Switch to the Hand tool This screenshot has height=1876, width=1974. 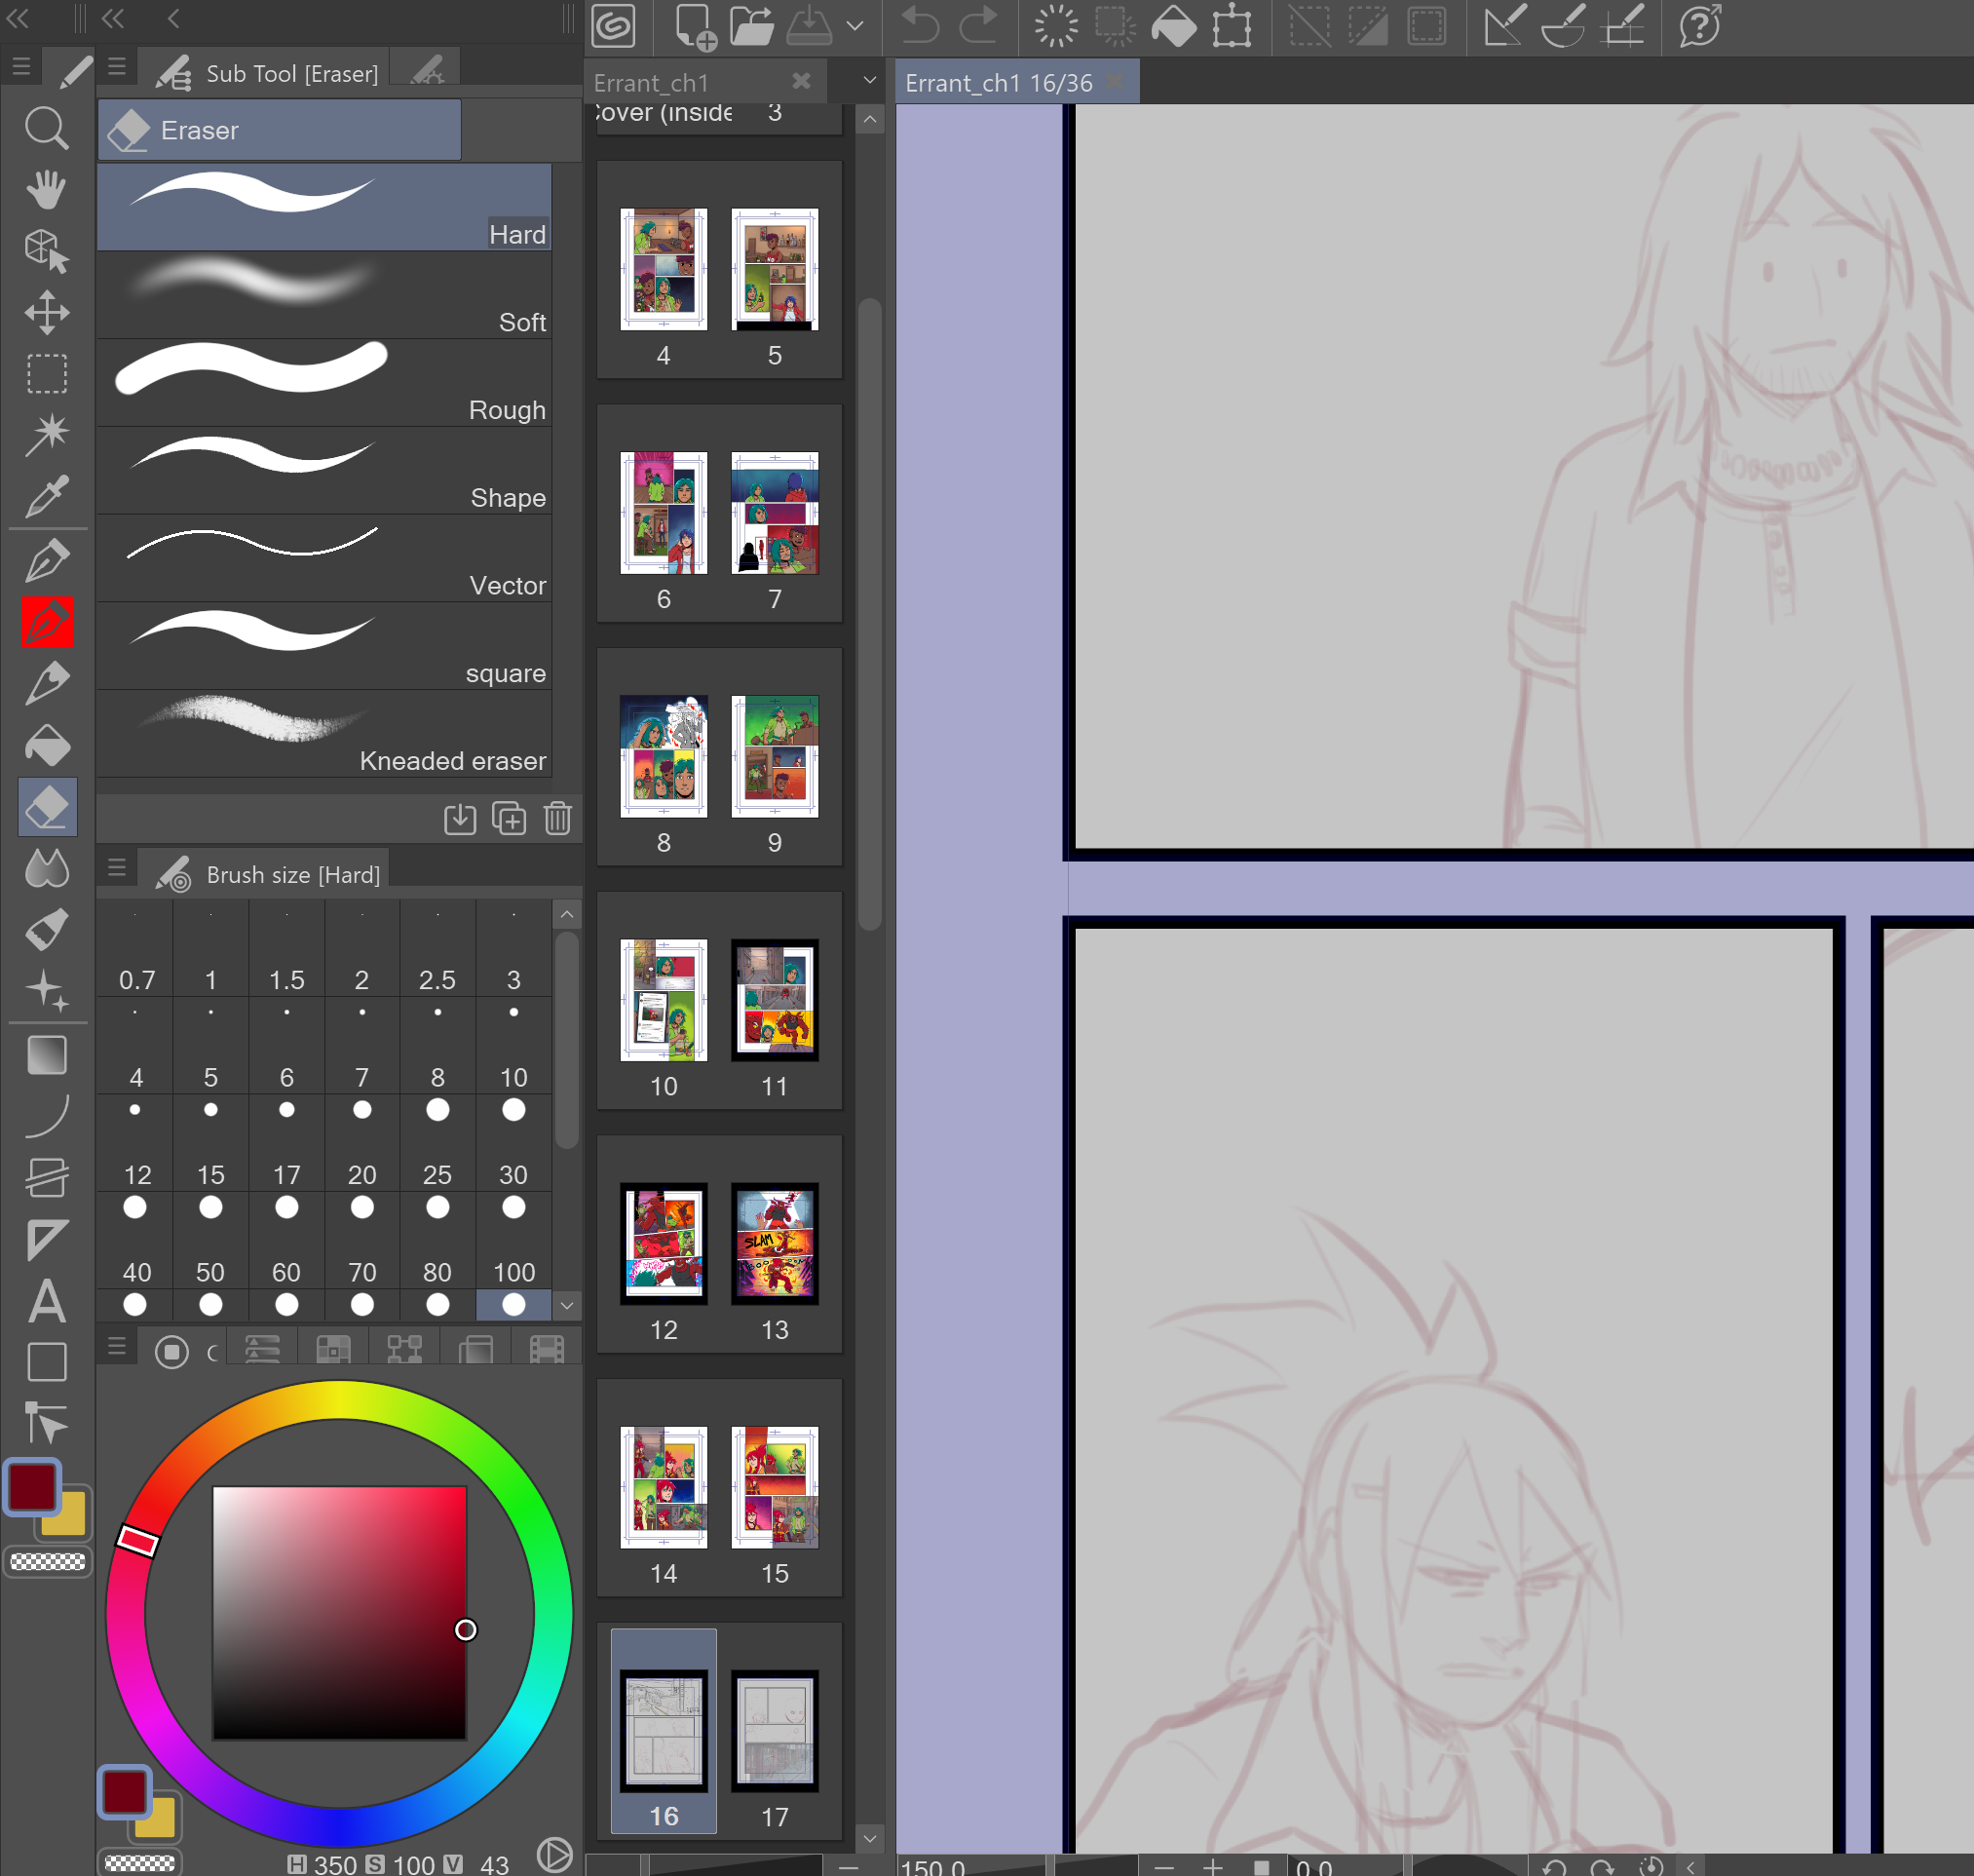pyautogui.click(x=47, y=190)
